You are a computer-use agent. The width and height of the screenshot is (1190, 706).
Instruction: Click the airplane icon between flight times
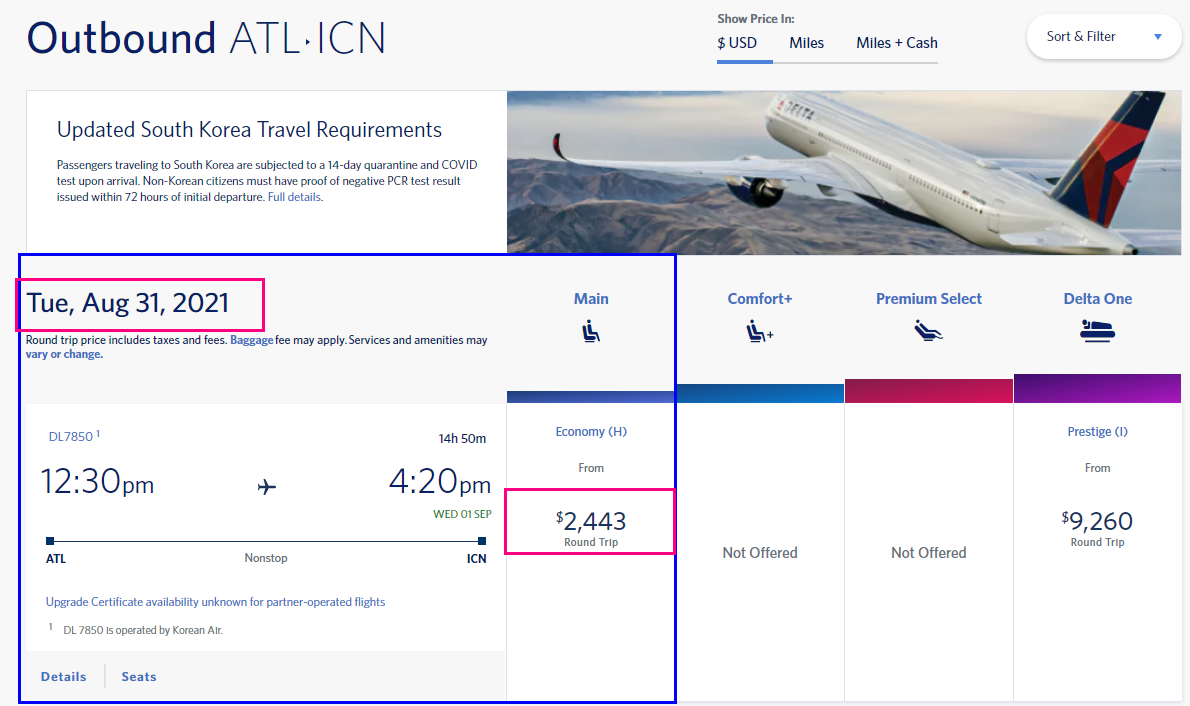point(267,487)
